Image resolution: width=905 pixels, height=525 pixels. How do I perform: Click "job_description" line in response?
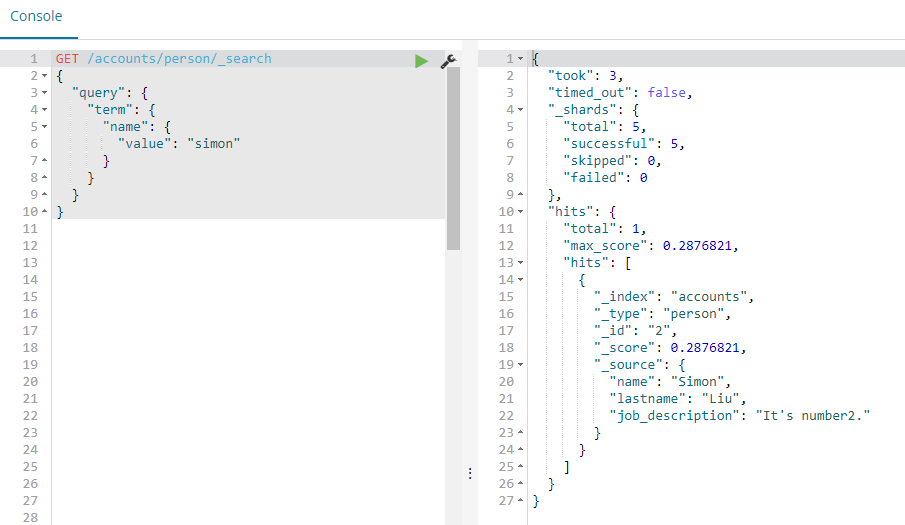739,416
